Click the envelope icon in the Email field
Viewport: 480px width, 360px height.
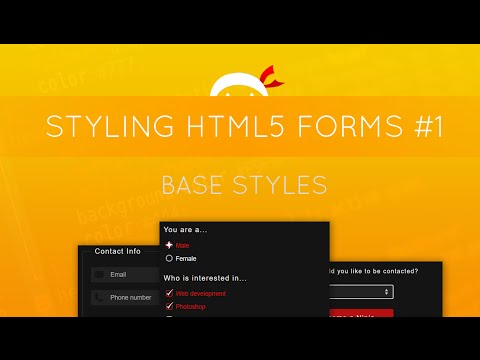coord(99,275)
